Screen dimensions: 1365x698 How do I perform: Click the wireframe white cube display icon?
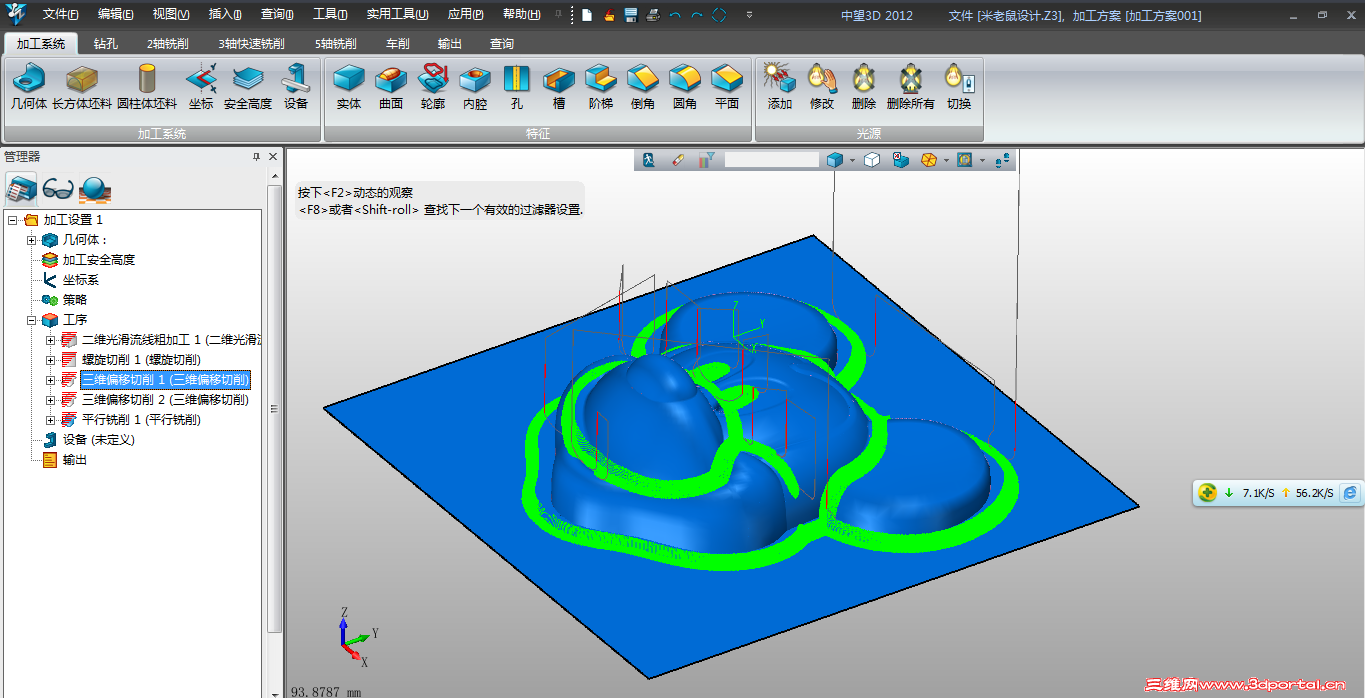(872, 159)
